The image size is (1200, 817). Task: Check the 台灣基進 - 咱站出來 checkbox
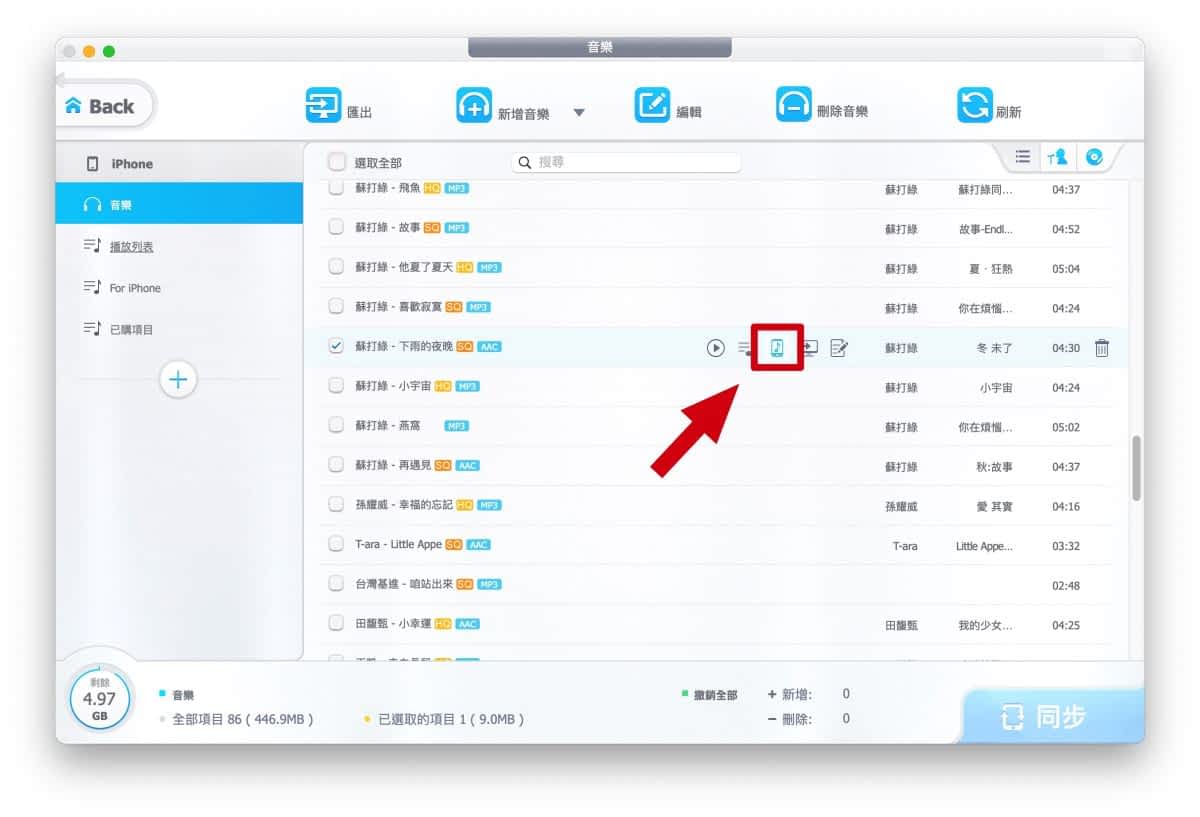pos(336,584)
